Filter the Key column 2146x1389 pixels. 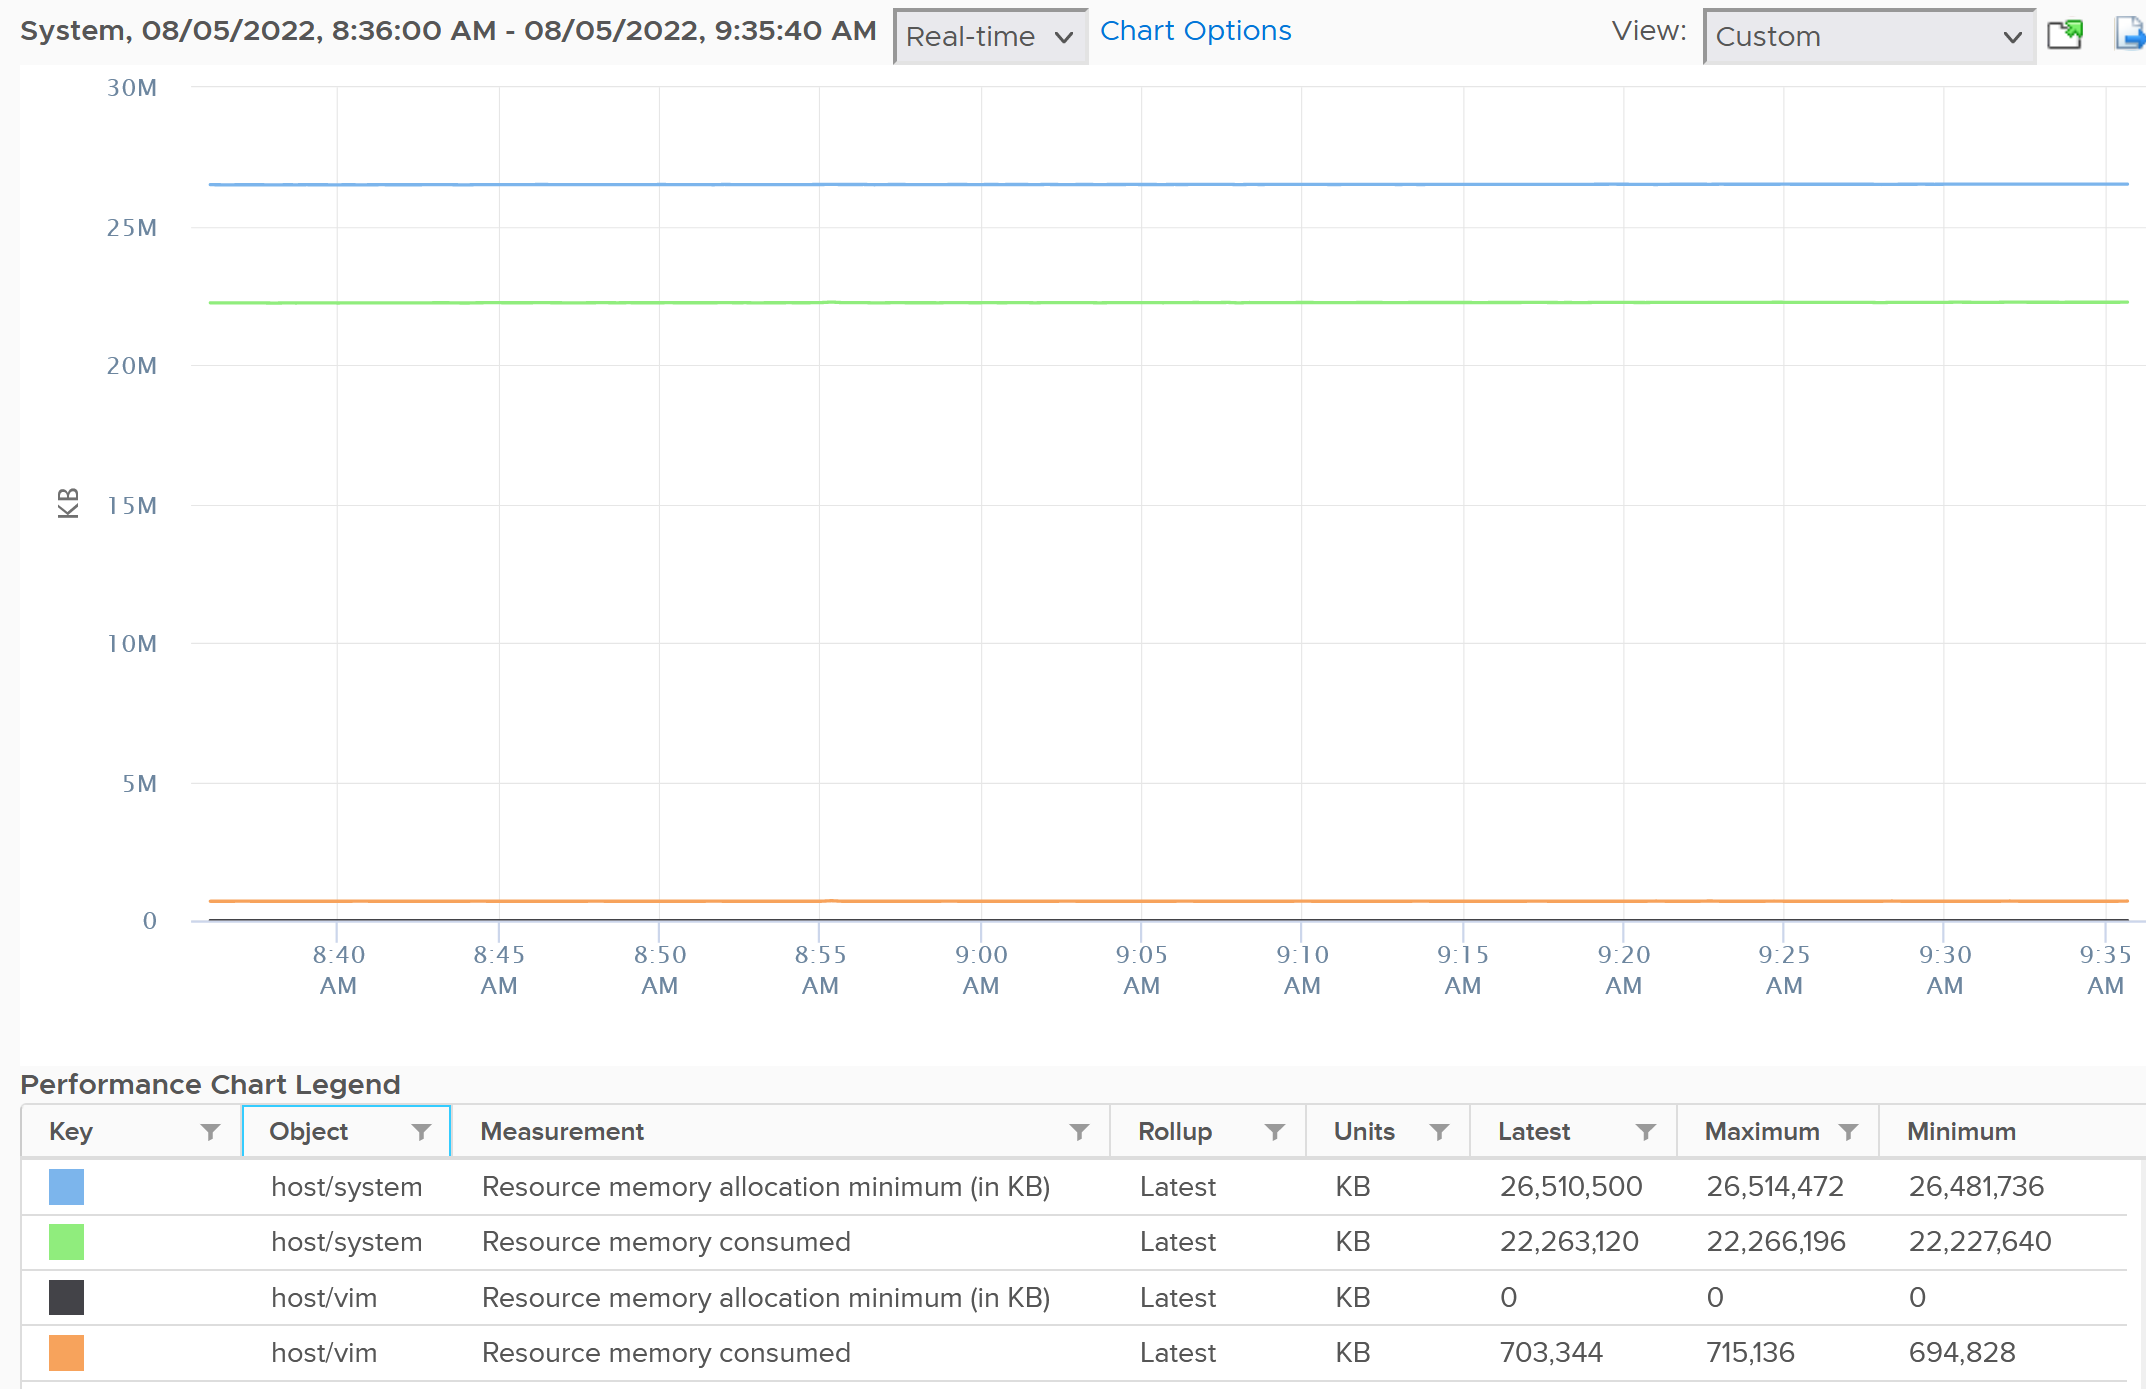pyautogui.click(x=210, y=1132)
